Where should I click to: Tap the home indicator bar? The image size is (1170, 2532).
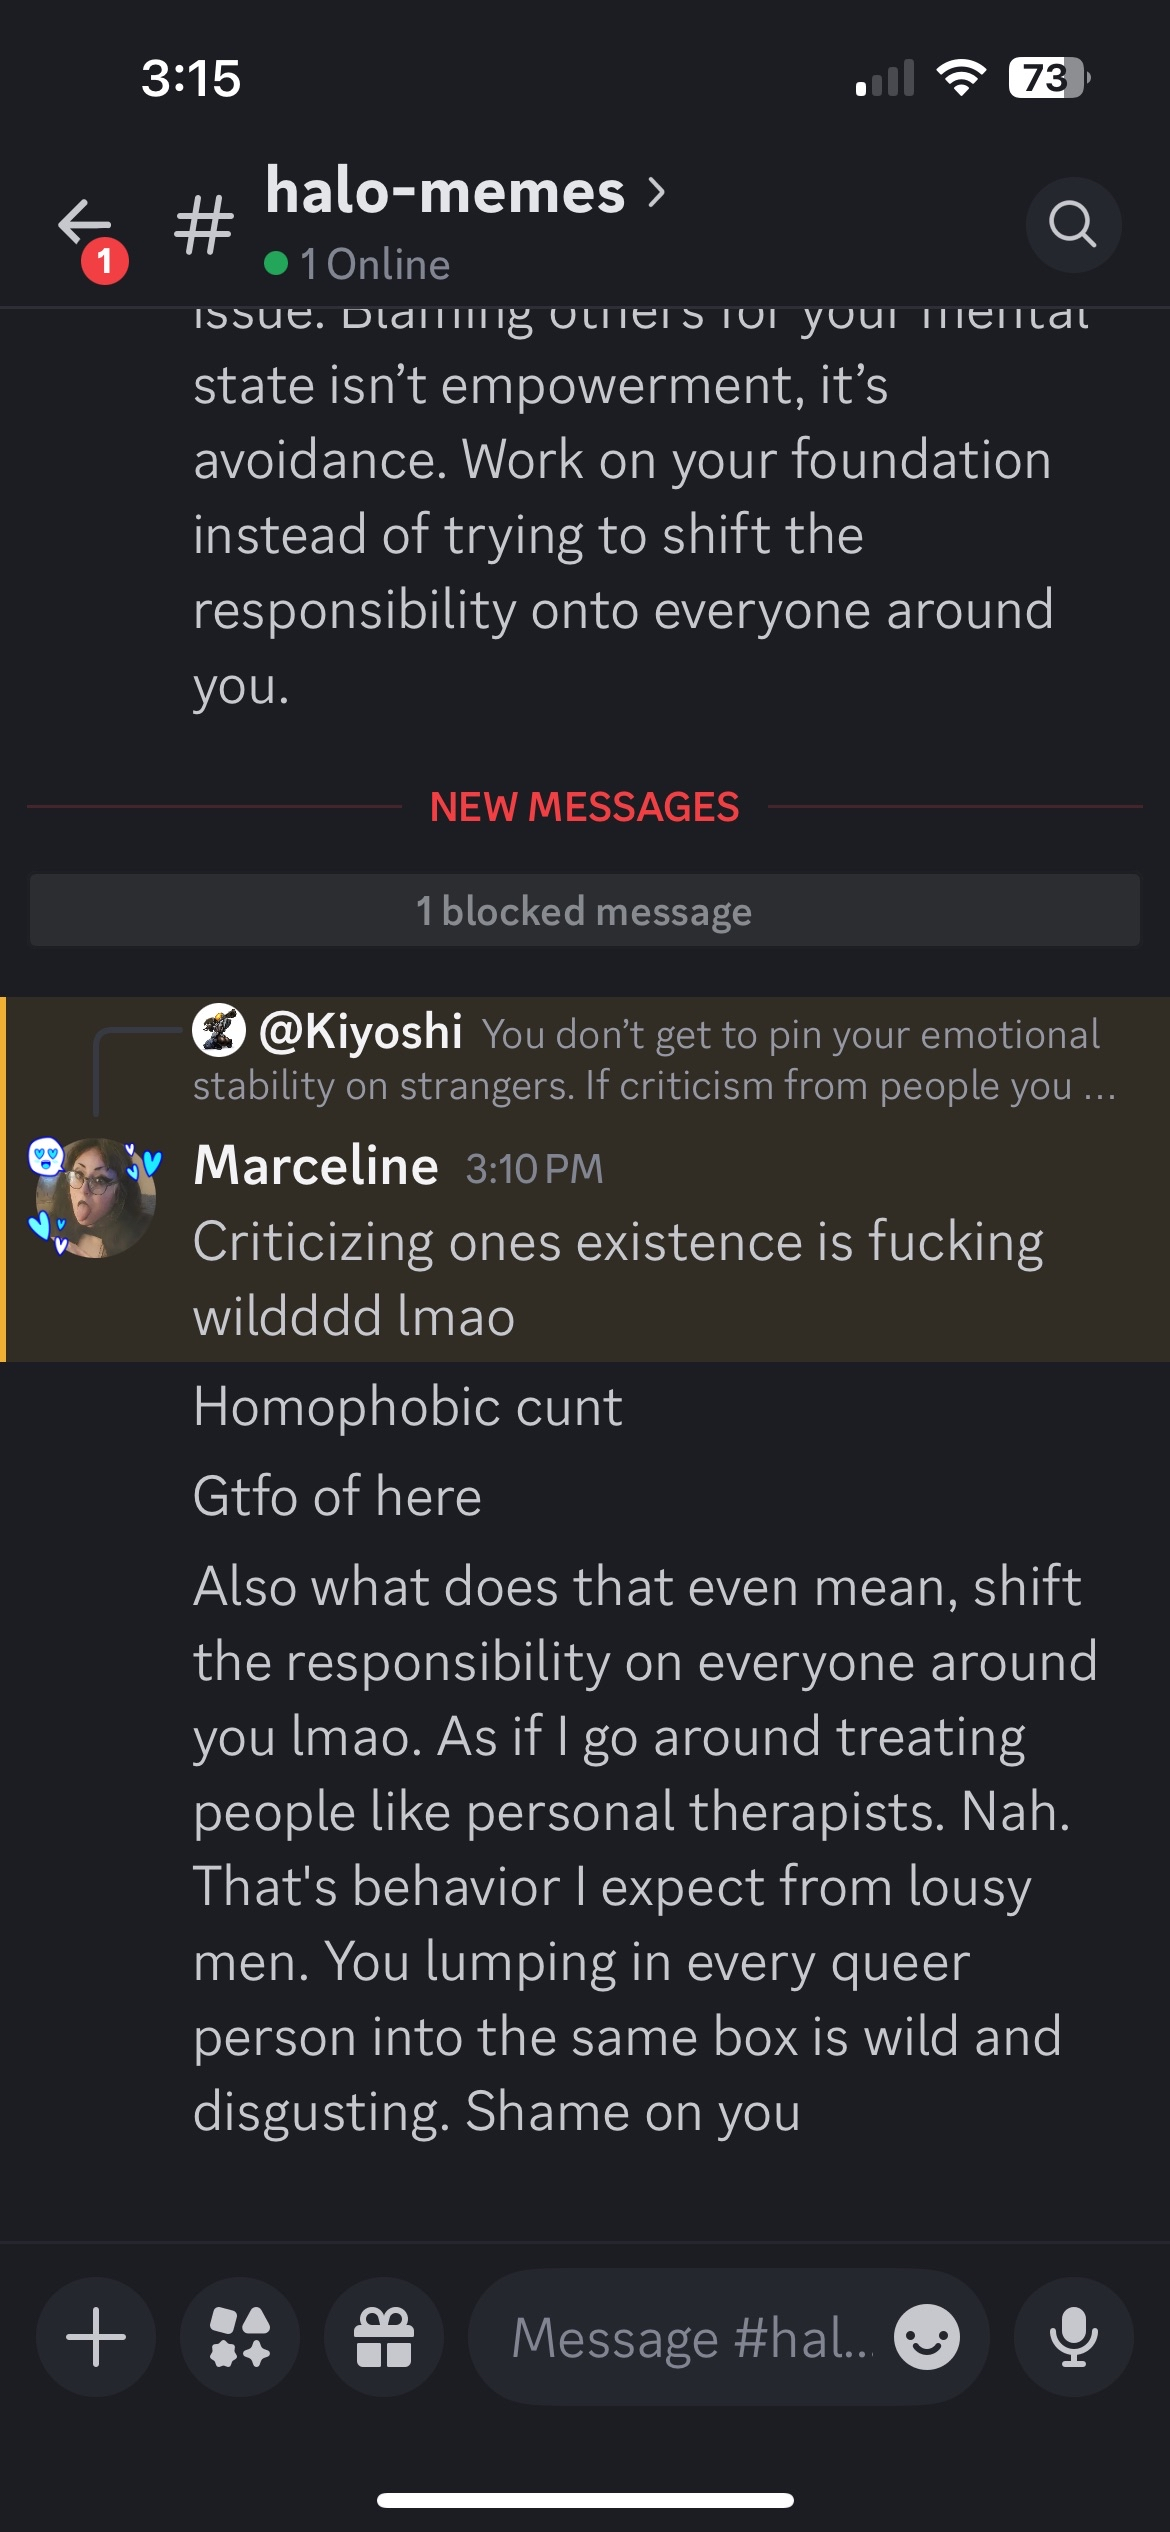coord(585,2500)
